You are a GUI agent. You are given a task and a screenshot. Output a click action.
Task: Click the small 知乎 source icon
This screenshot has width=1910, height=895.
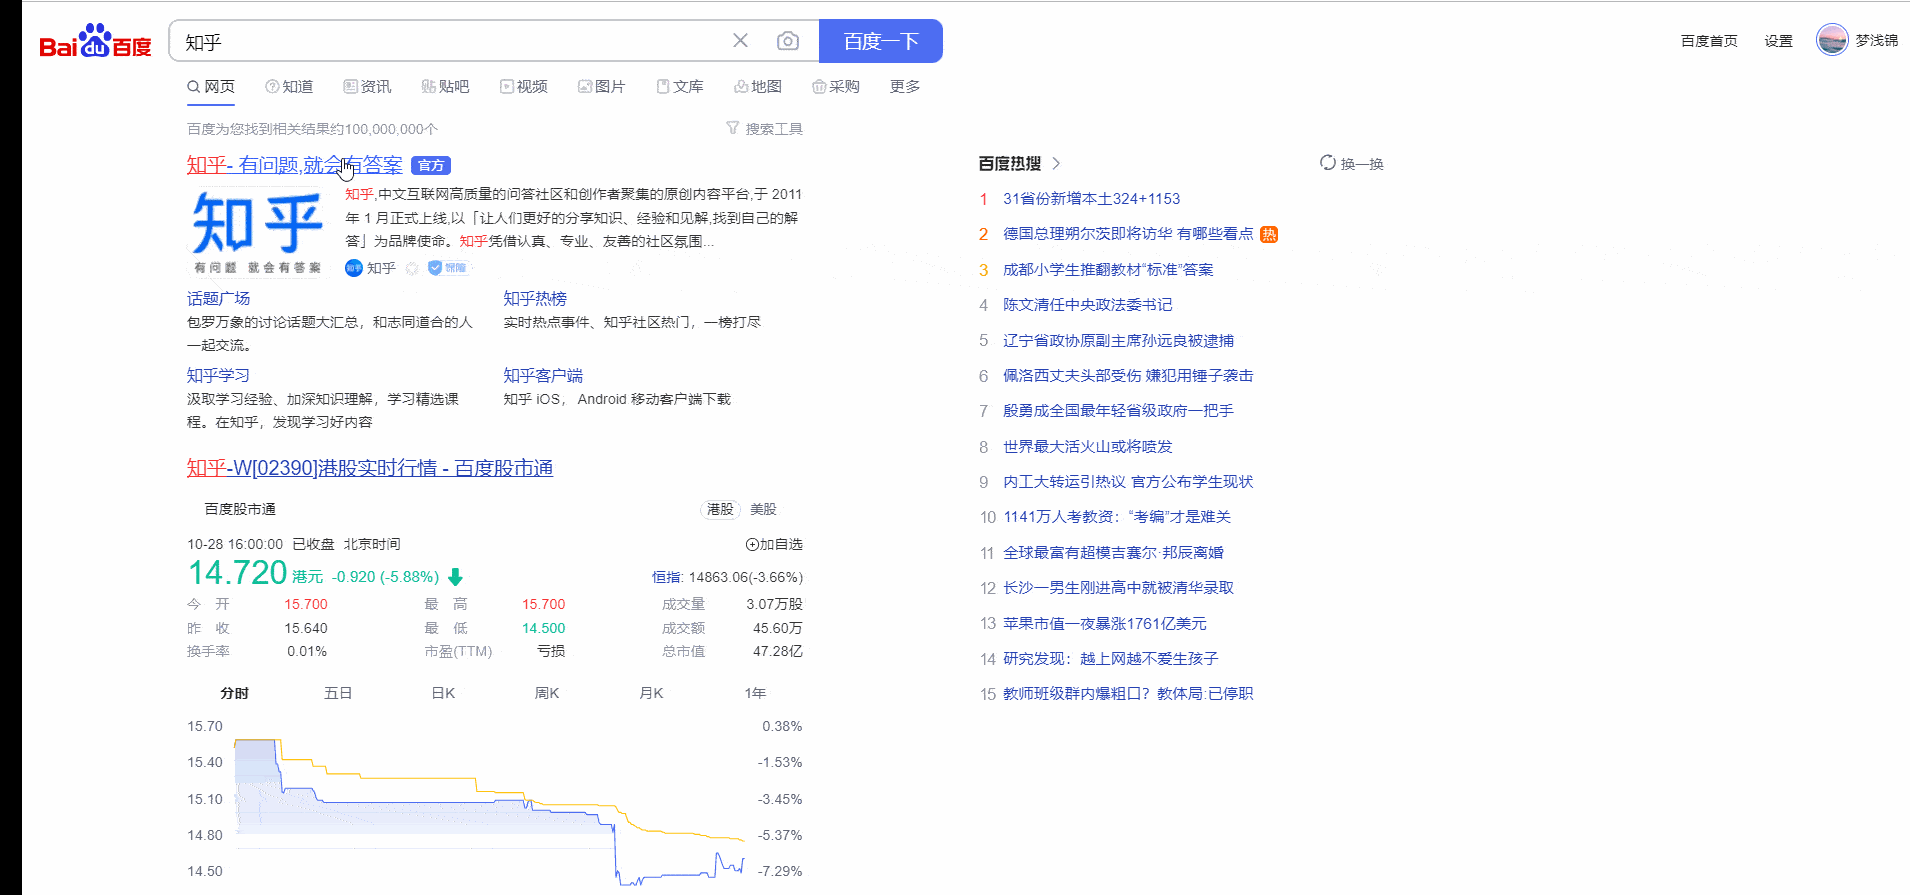coord(353,268)
